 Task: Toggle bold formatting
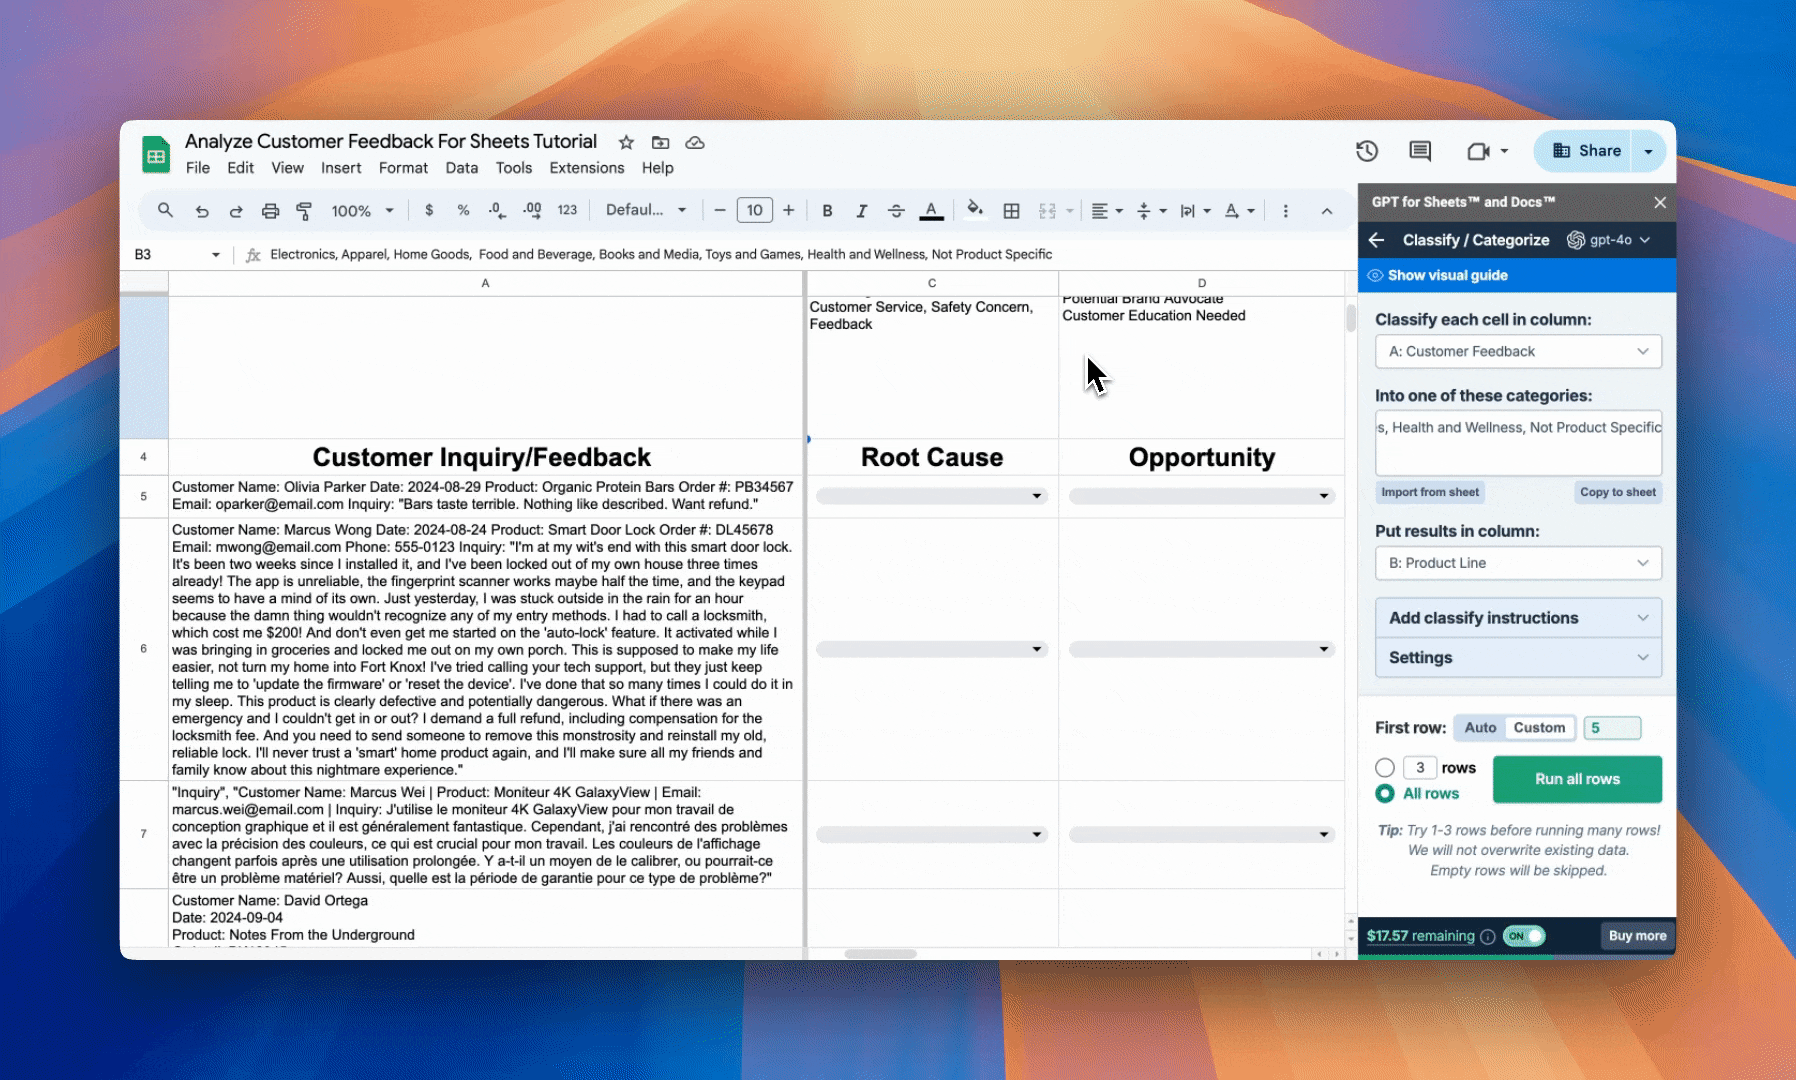coord(827,210)
